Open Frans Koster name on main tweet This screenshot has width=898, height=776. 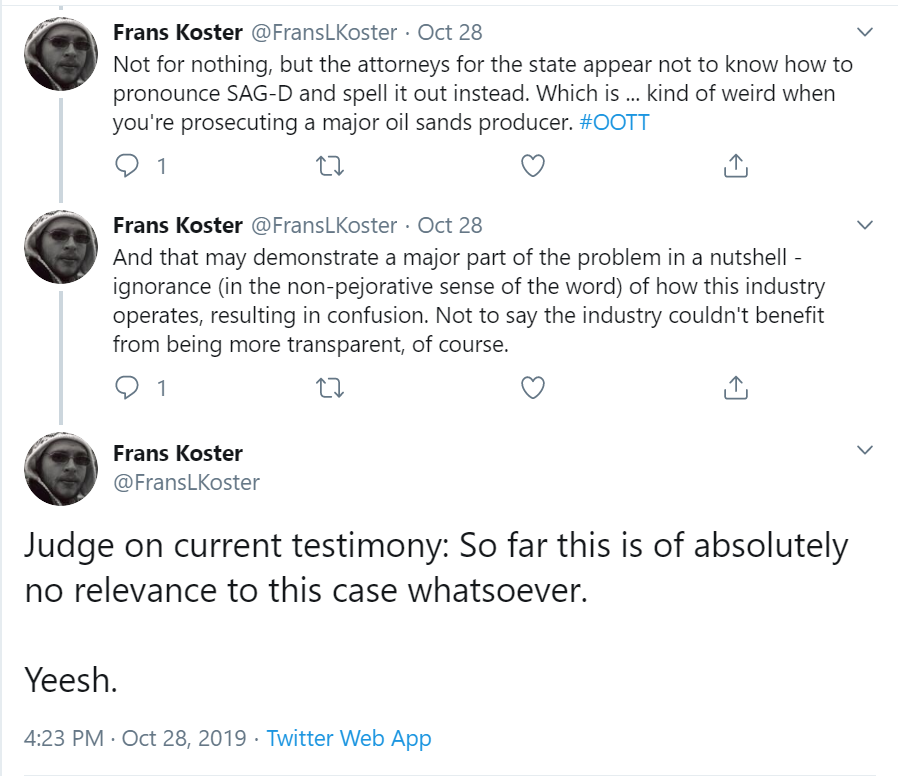178,454
